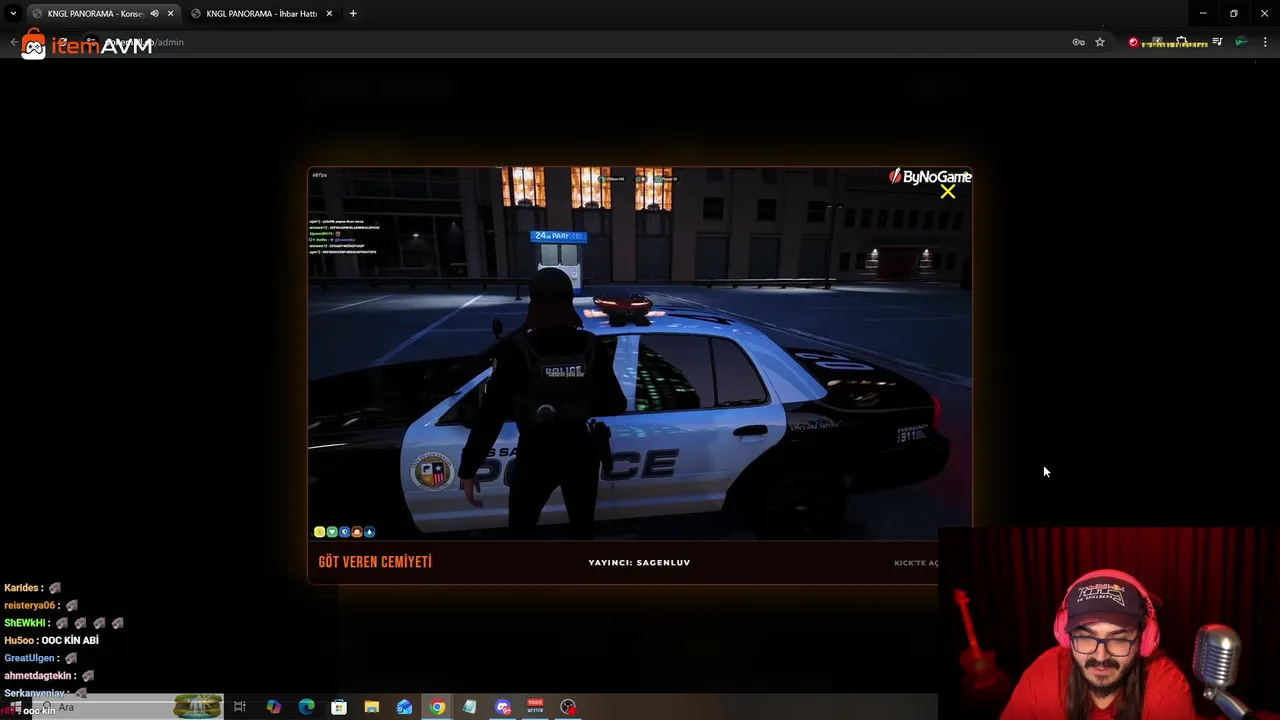
Task: Open the media control playlist icon
Action: pos(1217,42)
